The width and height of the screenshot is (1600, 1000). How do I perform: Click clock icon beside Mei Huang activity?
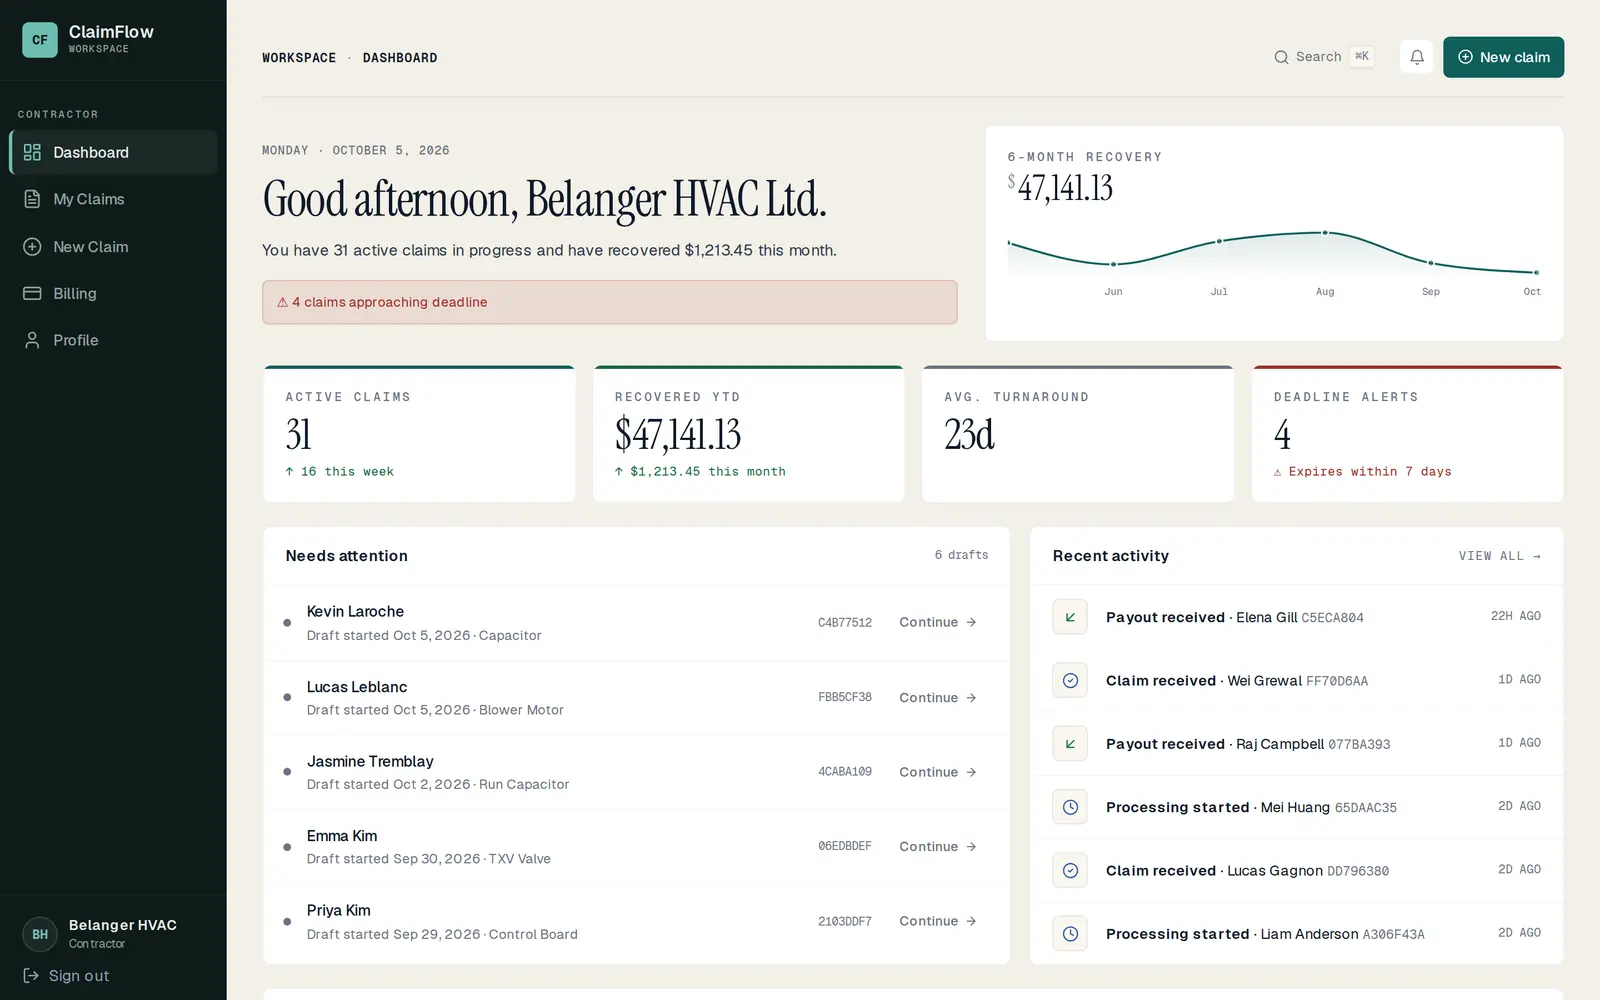(1070, 807)
